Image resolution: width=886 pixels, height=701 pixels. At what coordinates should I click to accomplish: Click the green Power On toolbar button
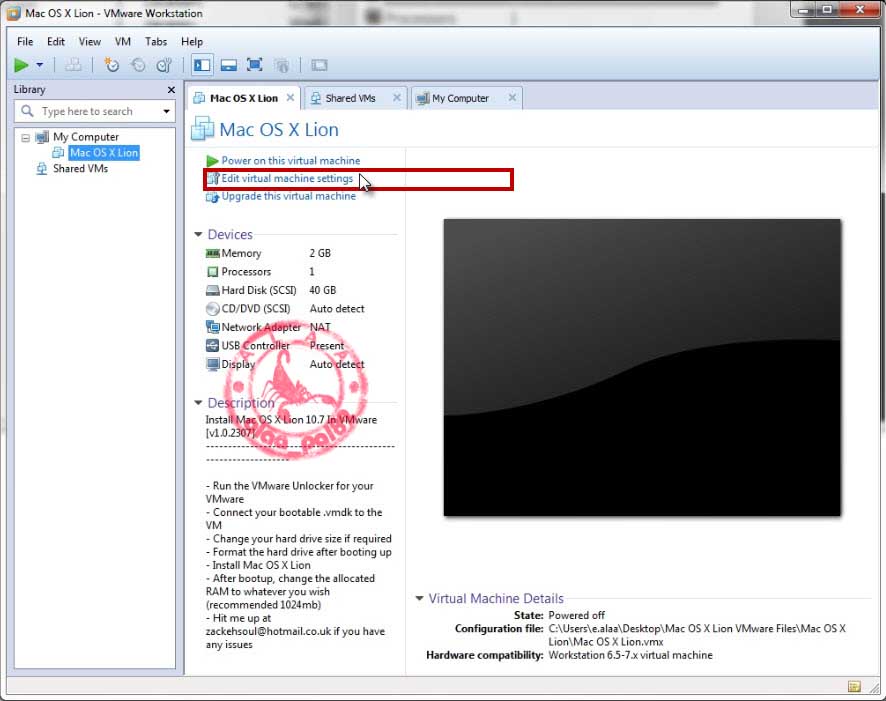tap(21, 66)
